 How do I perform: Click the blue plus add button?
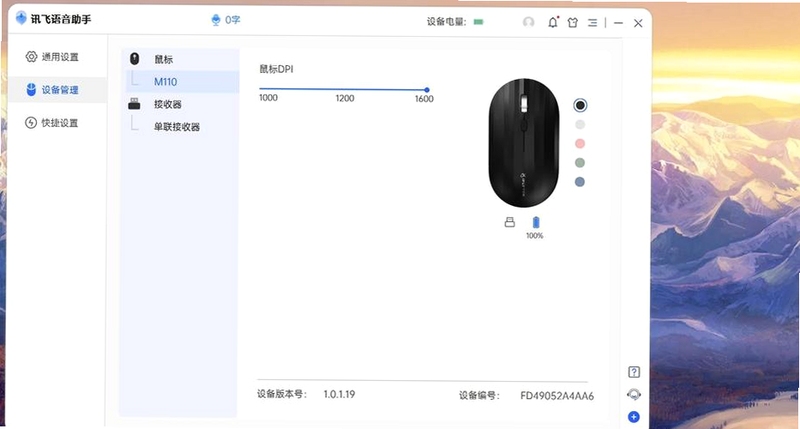coord(634,417)
